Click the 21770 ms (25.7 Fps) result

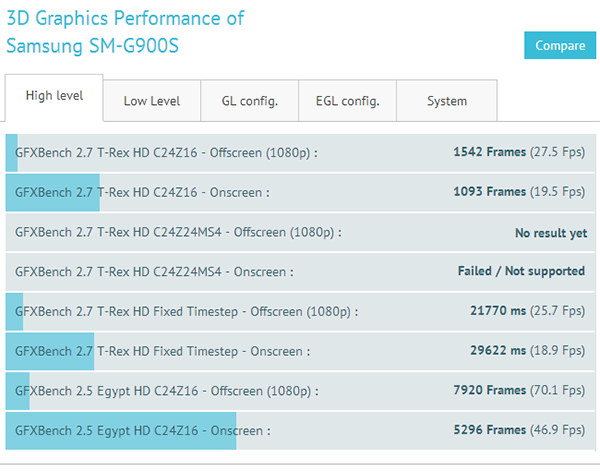click(528, 310)
